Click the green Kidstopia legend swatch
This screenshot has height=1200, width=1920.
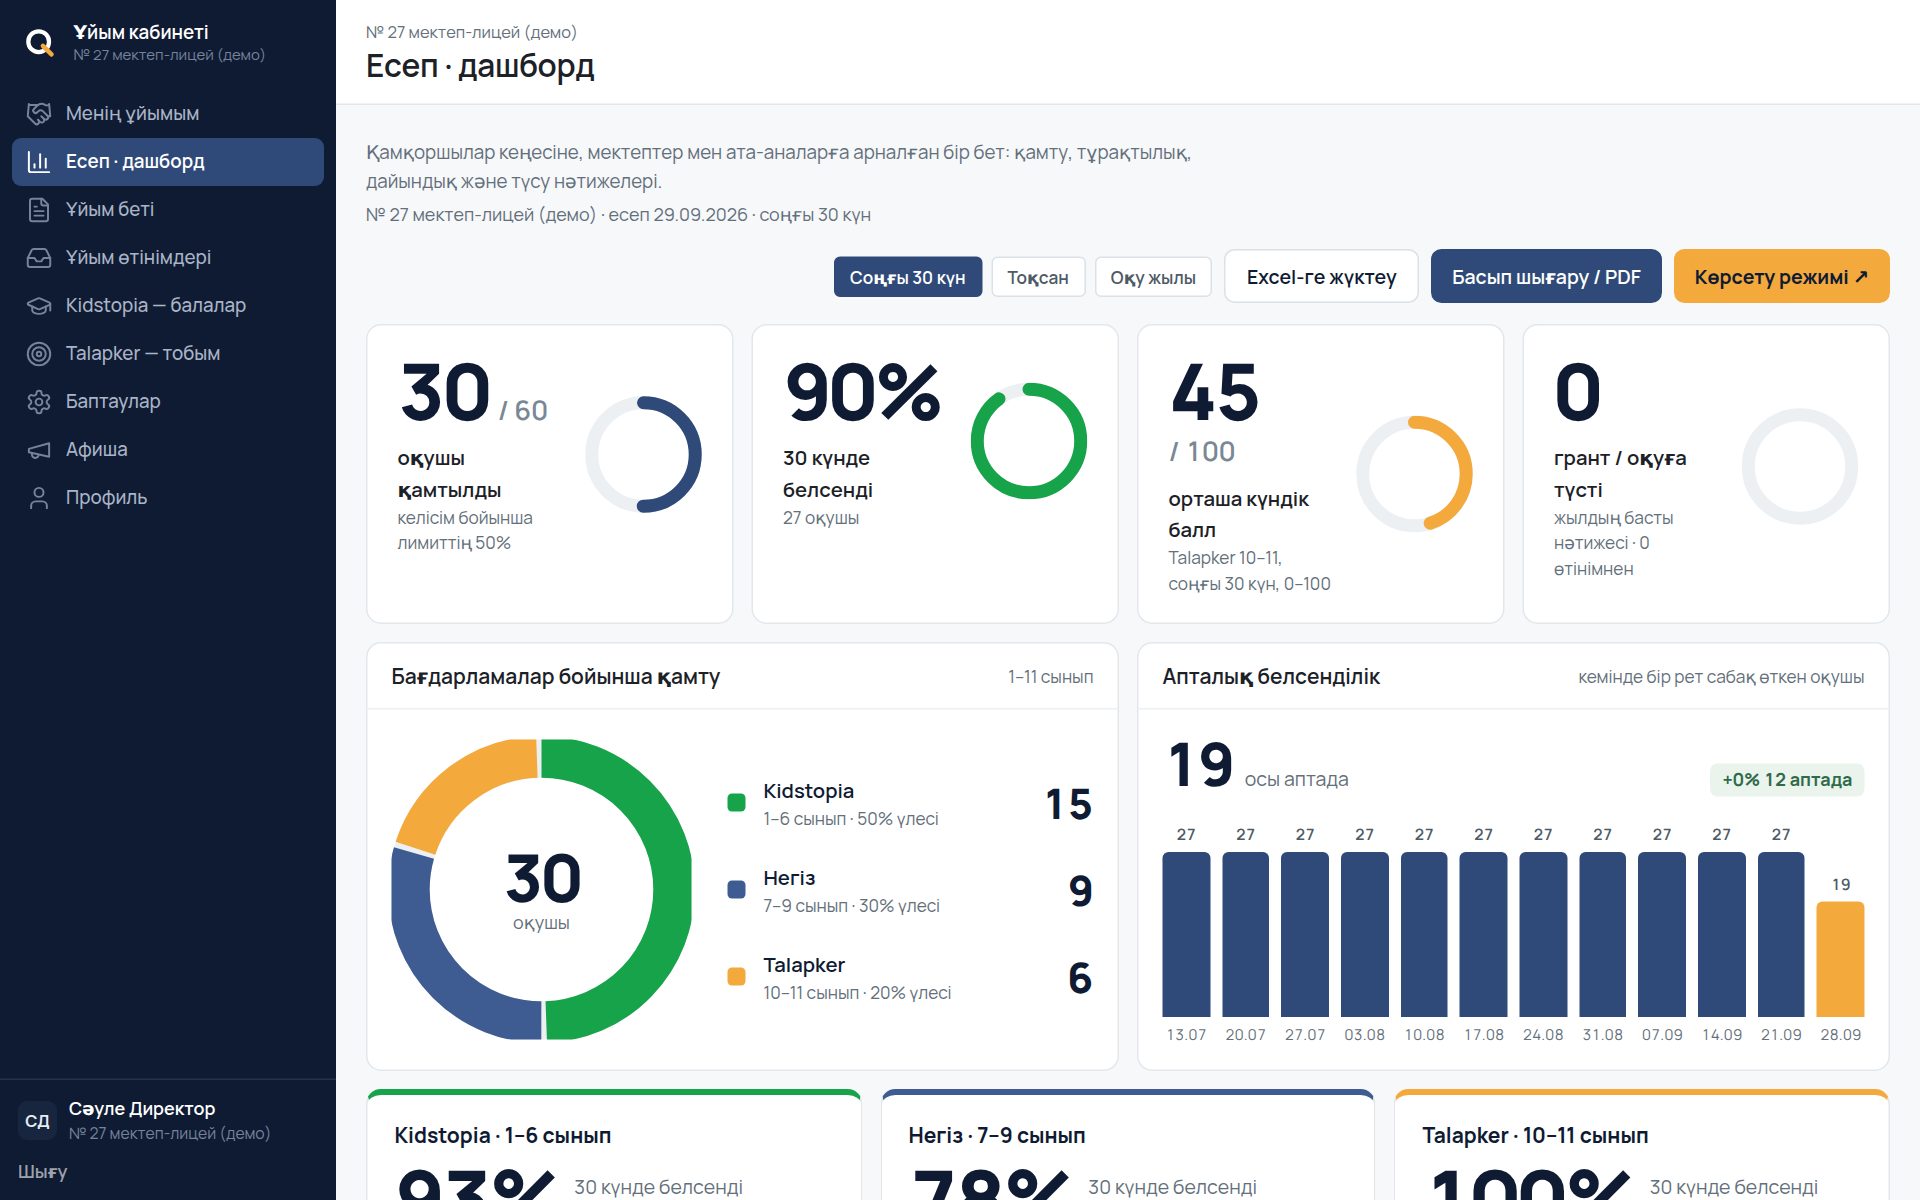click(x=736, y=802)
